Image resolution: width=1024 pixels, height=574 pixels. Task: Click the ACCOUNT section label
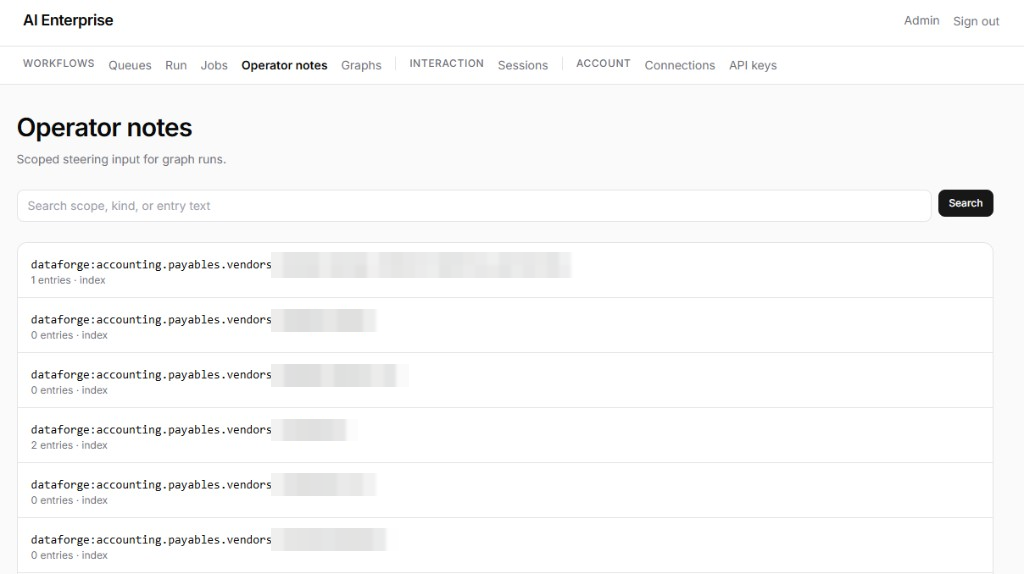tap(603, 63)
